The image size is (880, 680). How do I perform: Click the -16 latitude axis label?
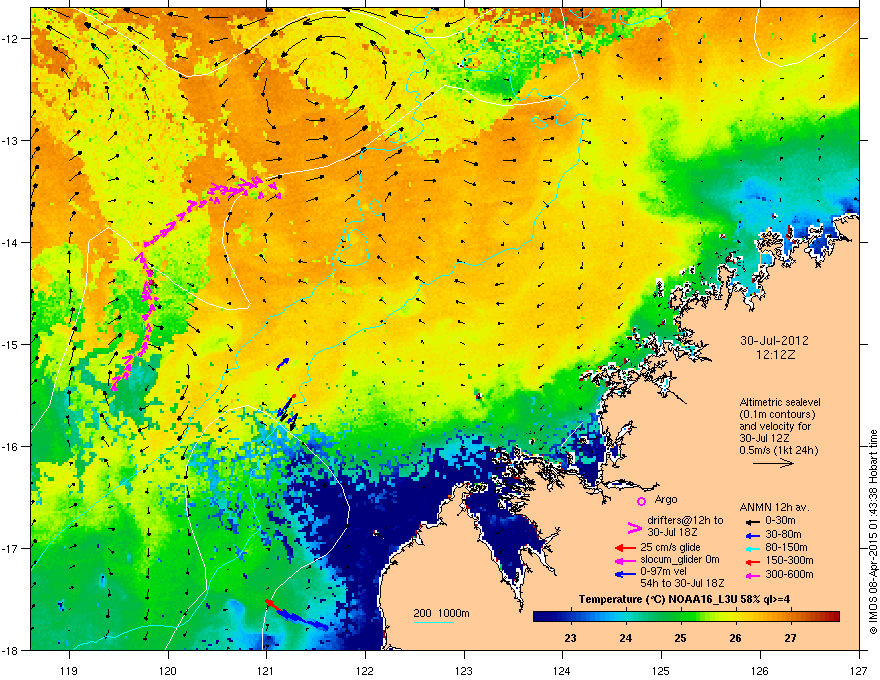click(x=11, y=447)
